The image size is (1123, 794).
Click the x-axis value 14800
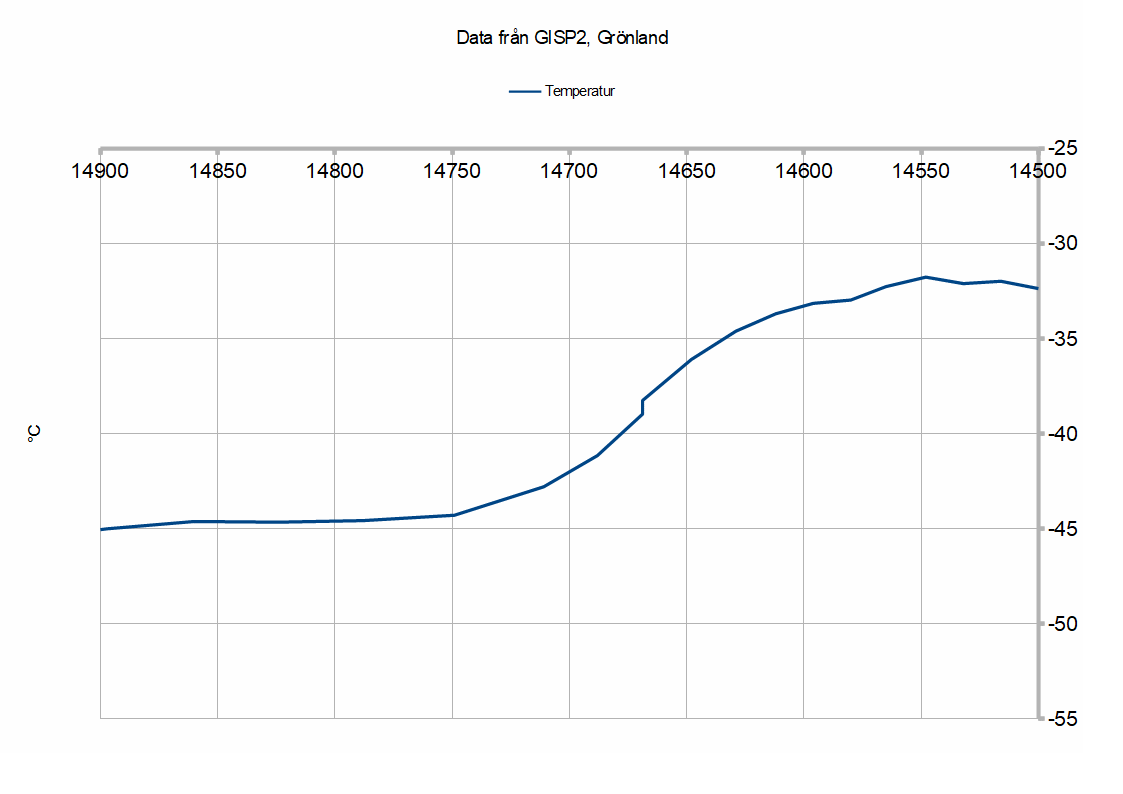pos(334,171)
